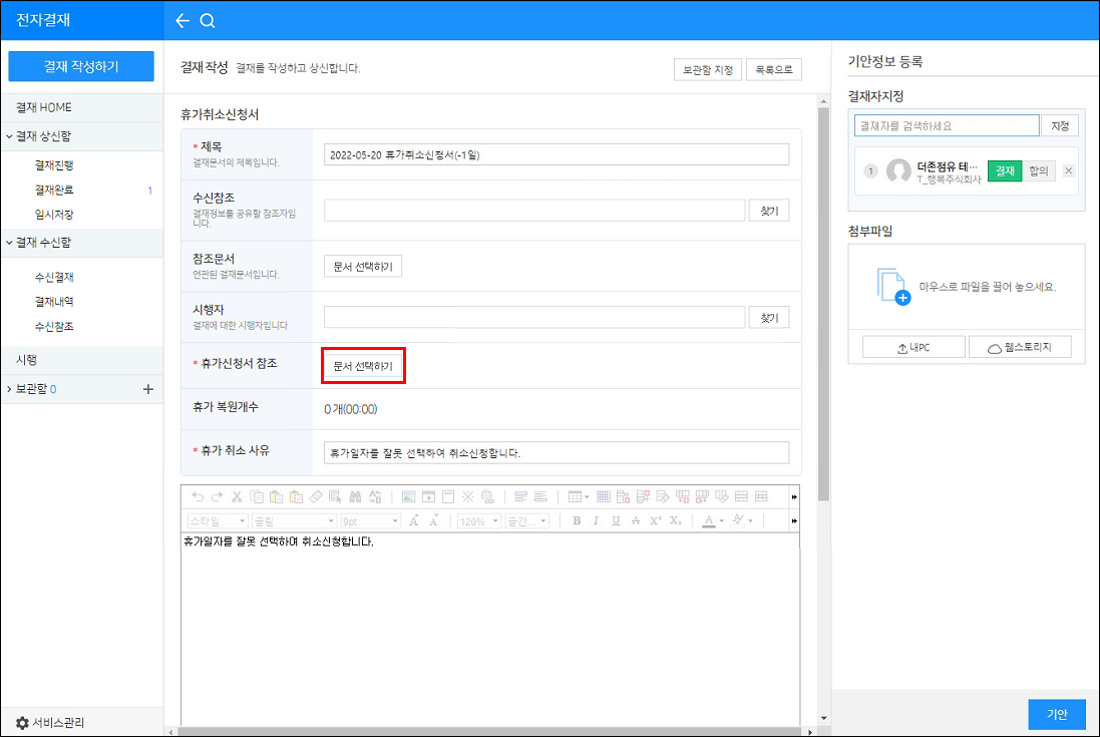
Task: Add a new 보관함 with plus icon
Action: pos(148,389)
